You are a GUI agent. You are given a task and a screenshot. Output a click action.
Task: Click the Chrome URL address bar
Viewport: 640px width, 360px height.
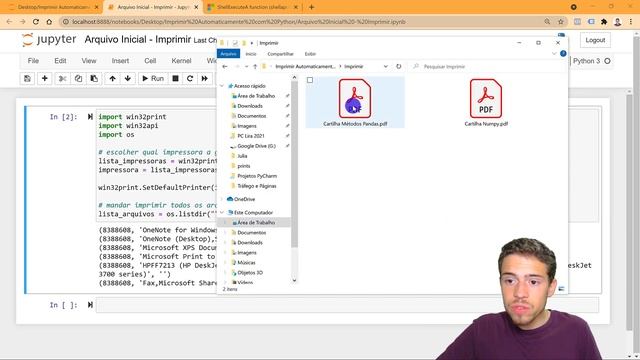pos(302,22)
